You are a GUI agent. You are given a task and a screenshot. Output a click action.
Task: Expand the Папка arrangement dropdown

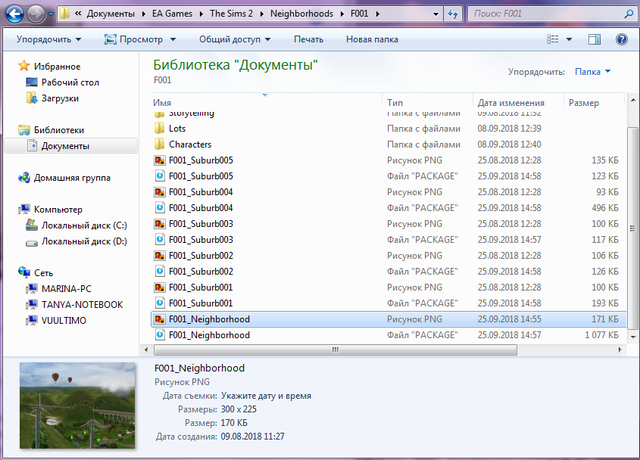click(x=593, y=72)
